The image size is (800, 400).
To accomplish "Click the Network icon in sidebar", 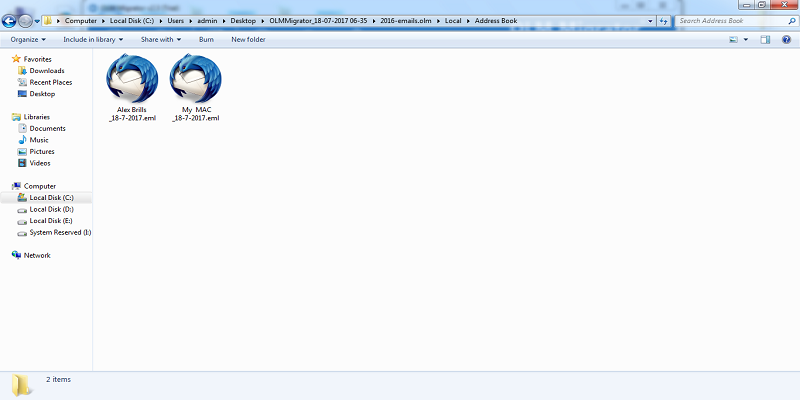I will (16, 255).
